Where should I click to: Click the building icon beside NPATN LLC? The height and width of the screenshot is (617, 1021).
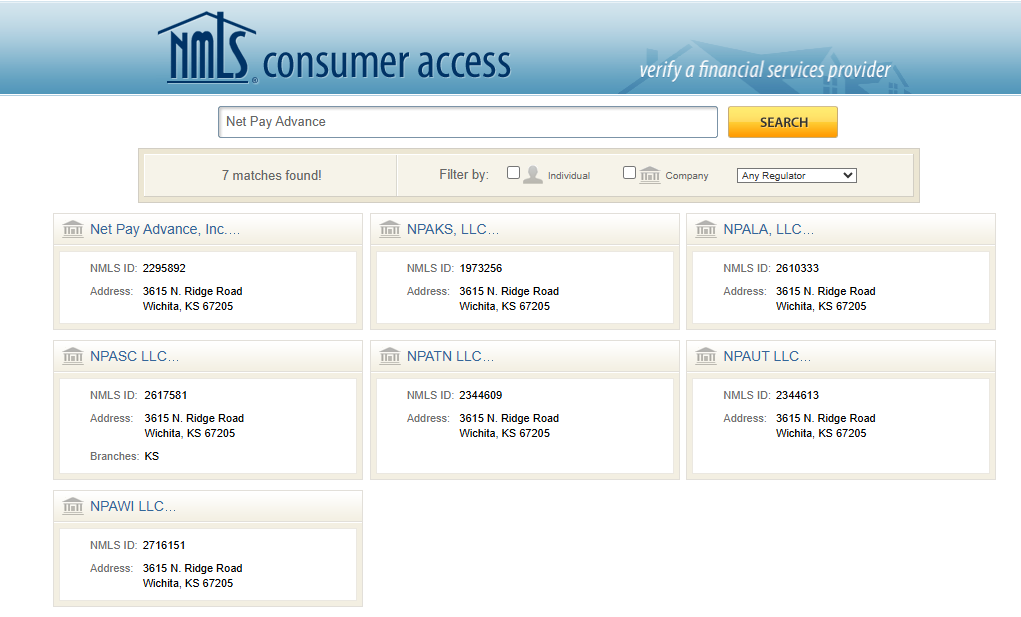(x=390, y=356)
